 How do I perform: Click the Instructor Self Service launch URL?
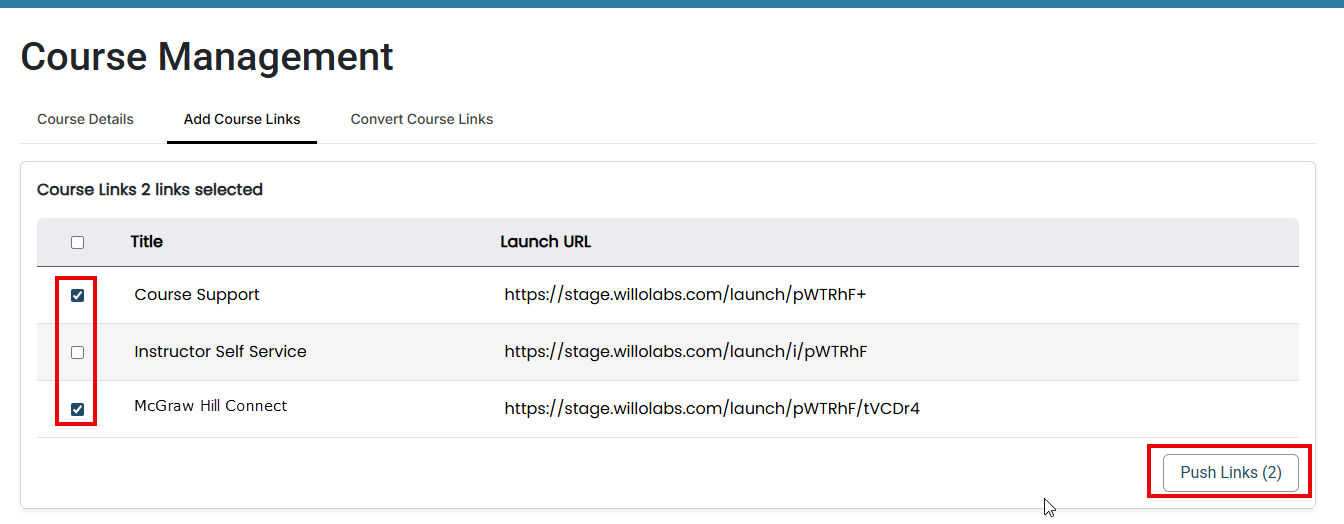click(x=685, y=352)
